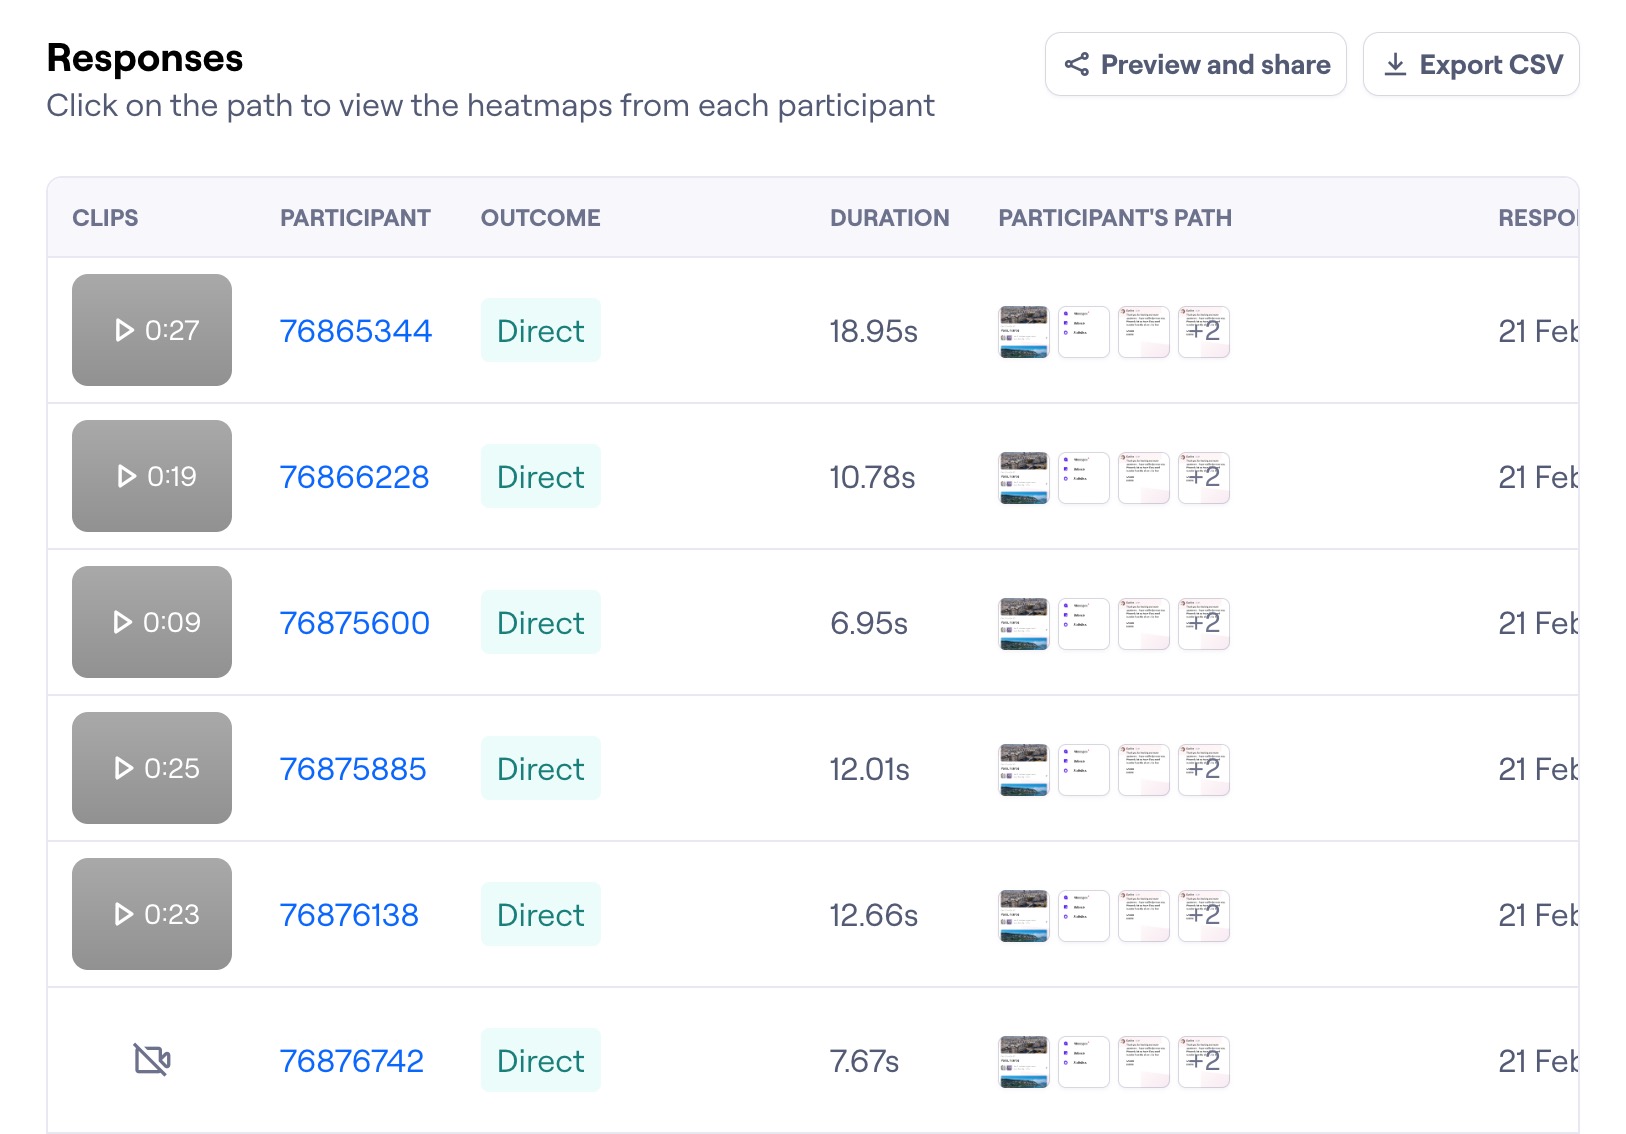This screenshot has width=1626, height=1134.
Task: Open participant 76866228 link
Action: (354, 477)
